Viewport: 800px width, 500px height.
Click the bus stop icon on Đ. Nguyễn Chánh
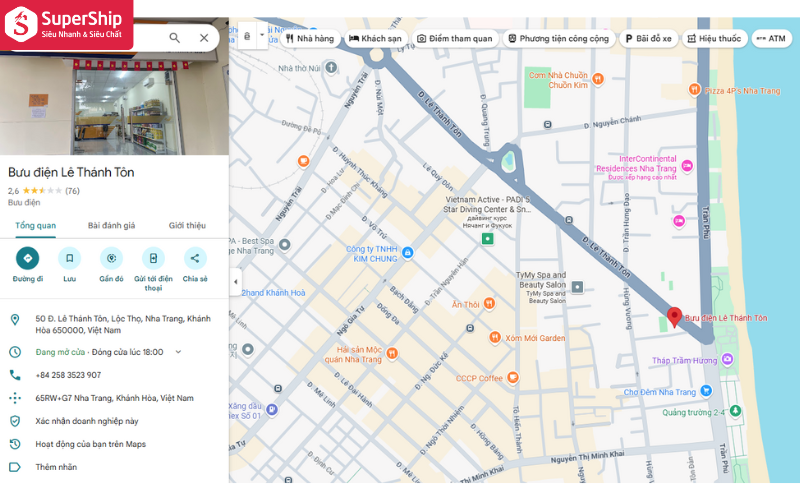pos(547,124)
